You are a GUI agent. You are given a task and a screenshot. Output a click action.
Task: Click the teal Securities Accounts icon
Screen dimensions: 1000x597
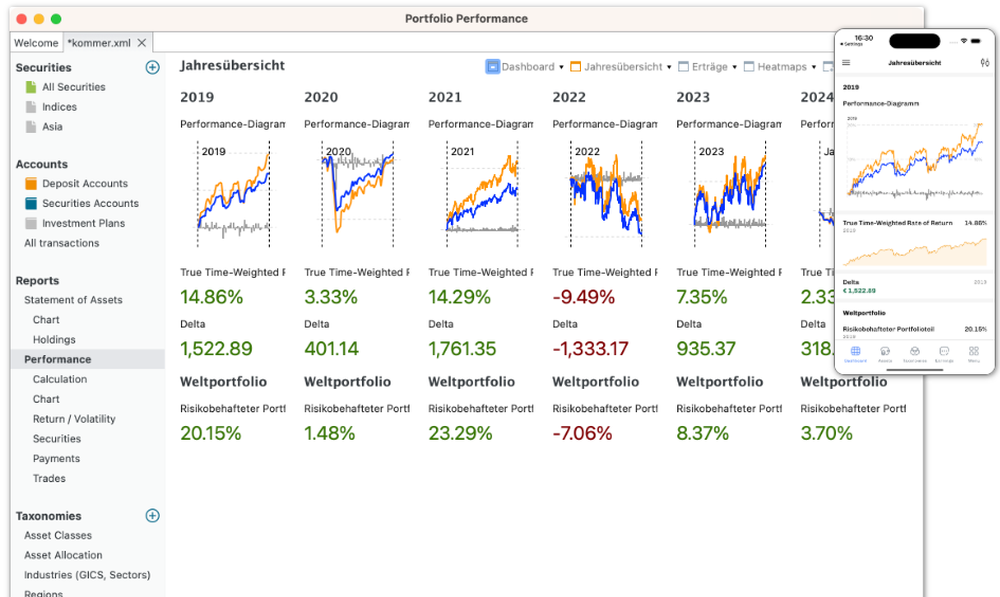[x=31, y=203]
